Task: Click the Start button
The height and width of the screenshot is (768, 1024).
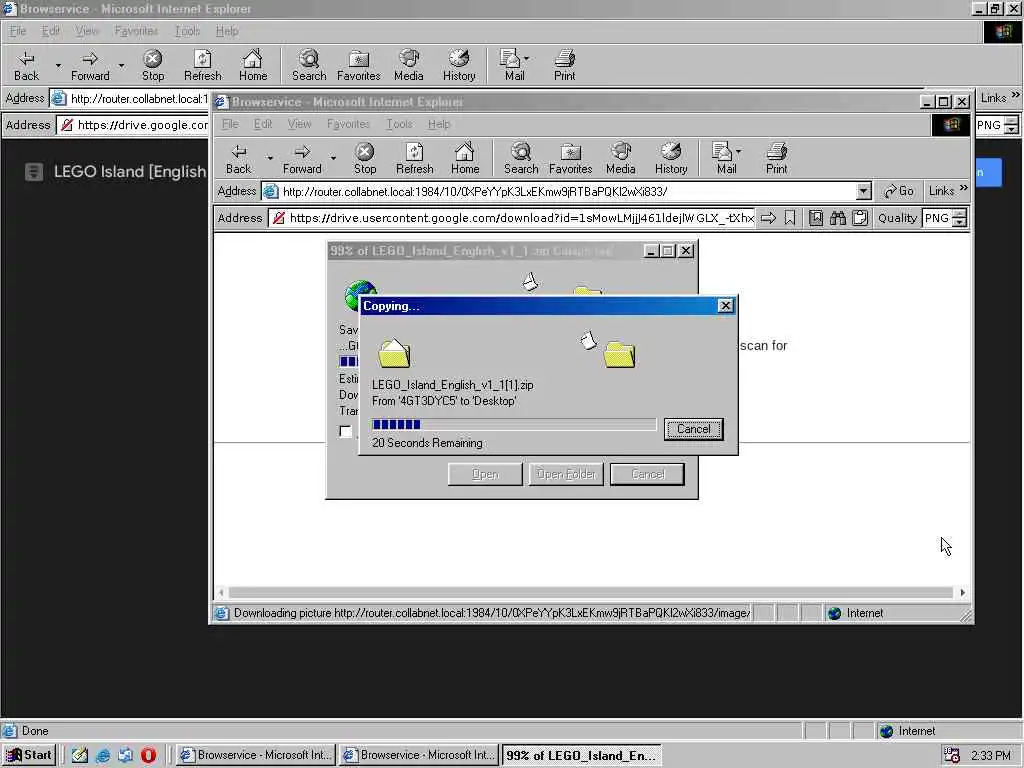Action: tap(29, 755)
